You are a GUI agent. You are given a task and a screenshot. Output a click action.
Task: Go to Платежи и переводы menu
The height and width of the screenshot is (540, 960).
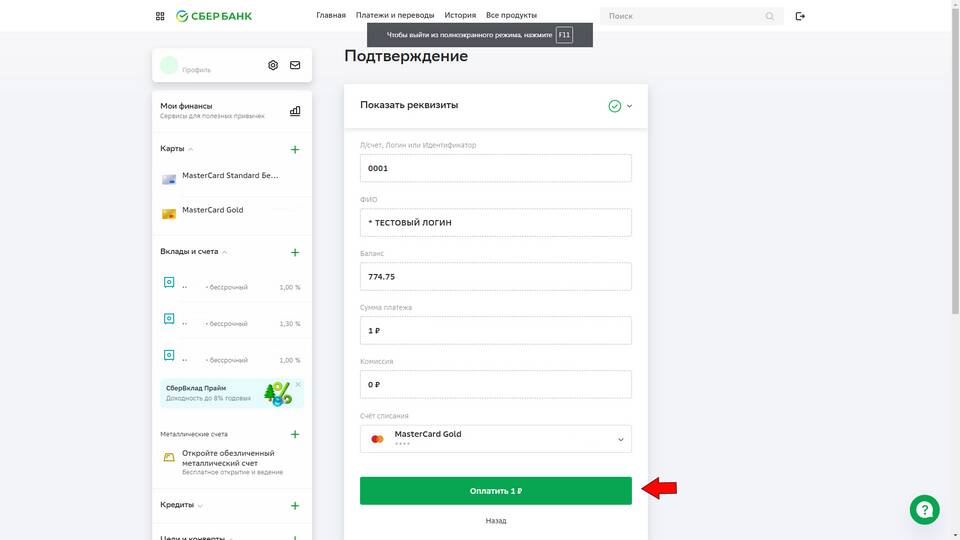[395, 15]
